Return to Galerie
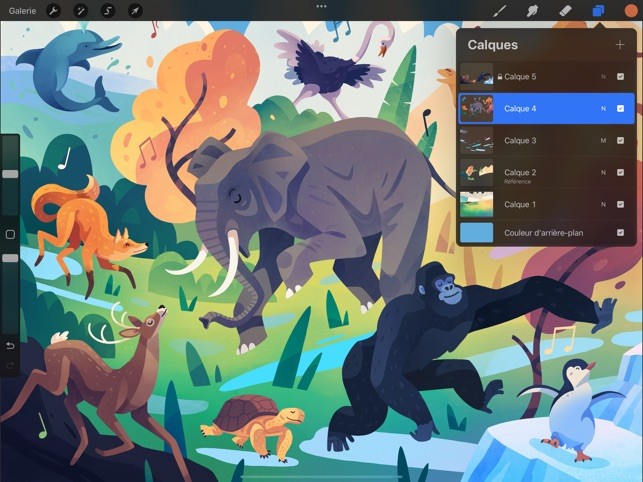Viewport: 643px width, 482px height. [22, 11]
